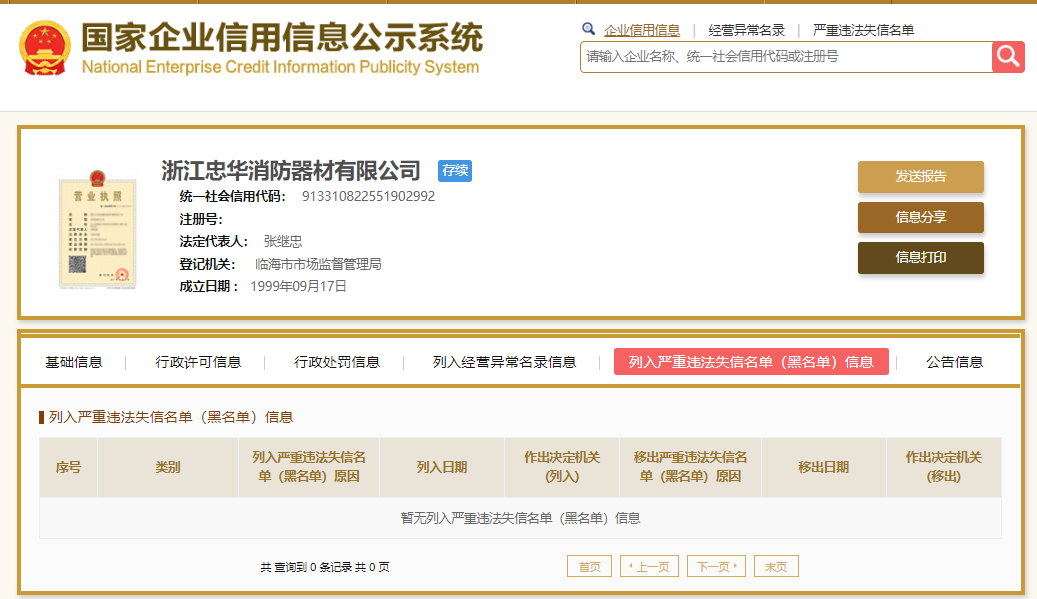Click the 共查询到 0 条记录 共 0 页 text
The image size is (1037, 599).
tap(325, 567)
